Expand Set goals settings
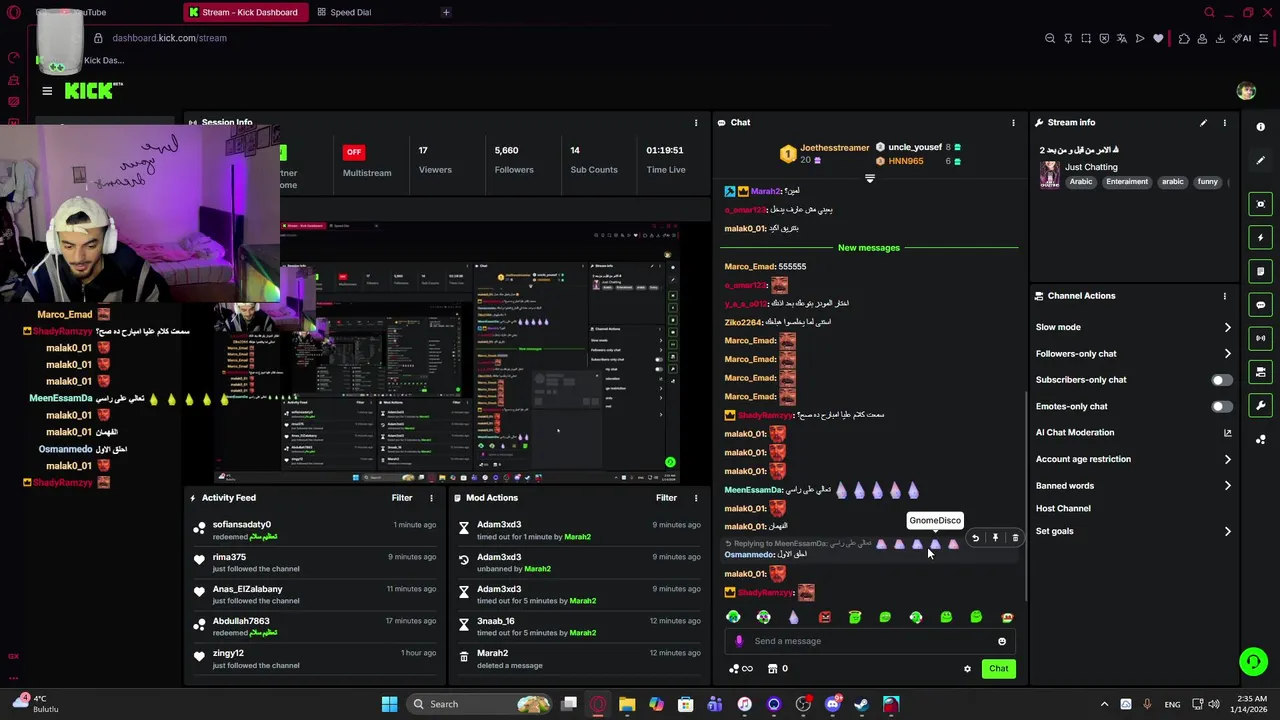This screenshot has width=1280, height=720. tap(1228, 532)
